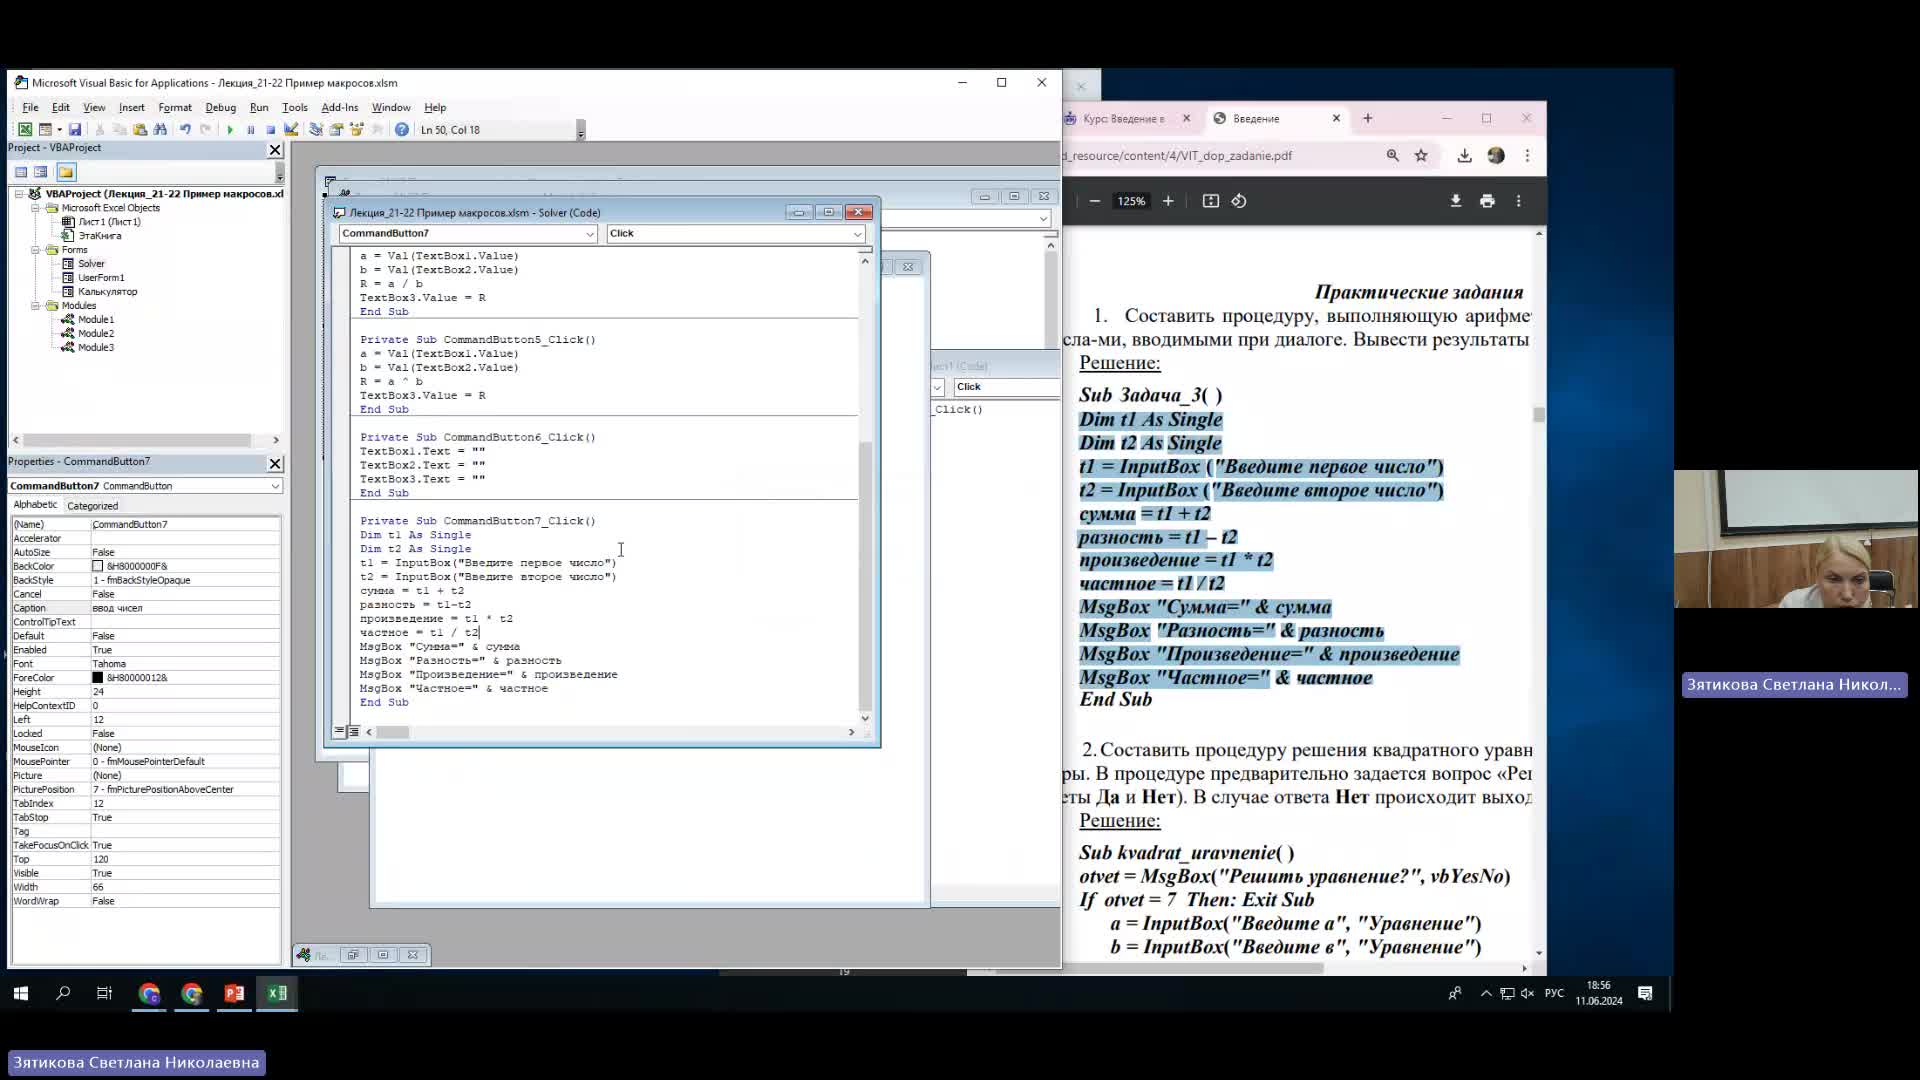Open the File menu

coord(30,108)
